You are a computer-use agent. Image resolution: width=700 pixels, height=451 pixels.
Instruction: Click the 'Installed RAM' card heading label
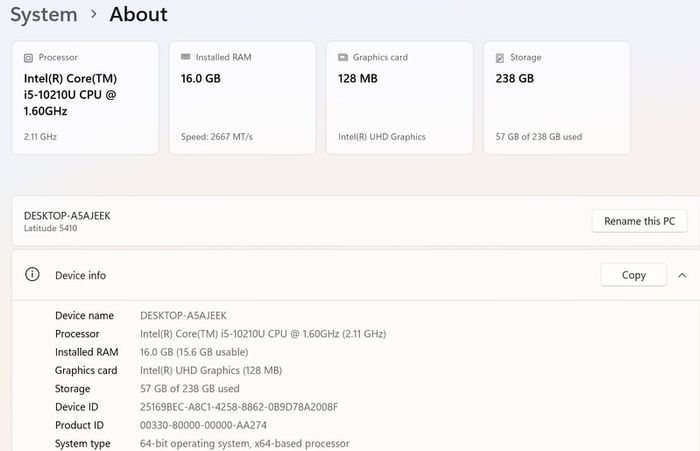(x=223, y=57)
